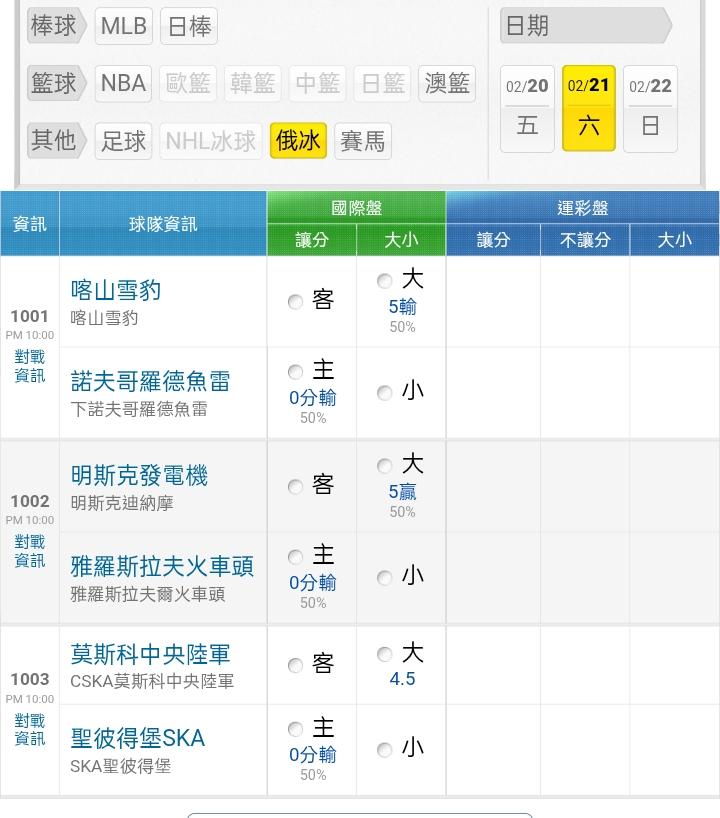
Task: Choose the 日籃 filter
Action: (382, 83)
